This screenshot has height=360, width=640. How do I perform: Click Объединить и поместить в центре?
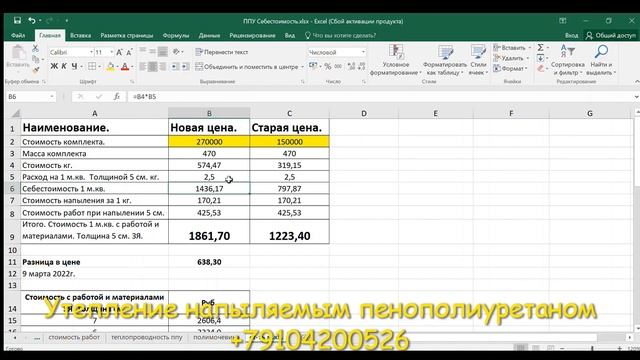(247, 67)
